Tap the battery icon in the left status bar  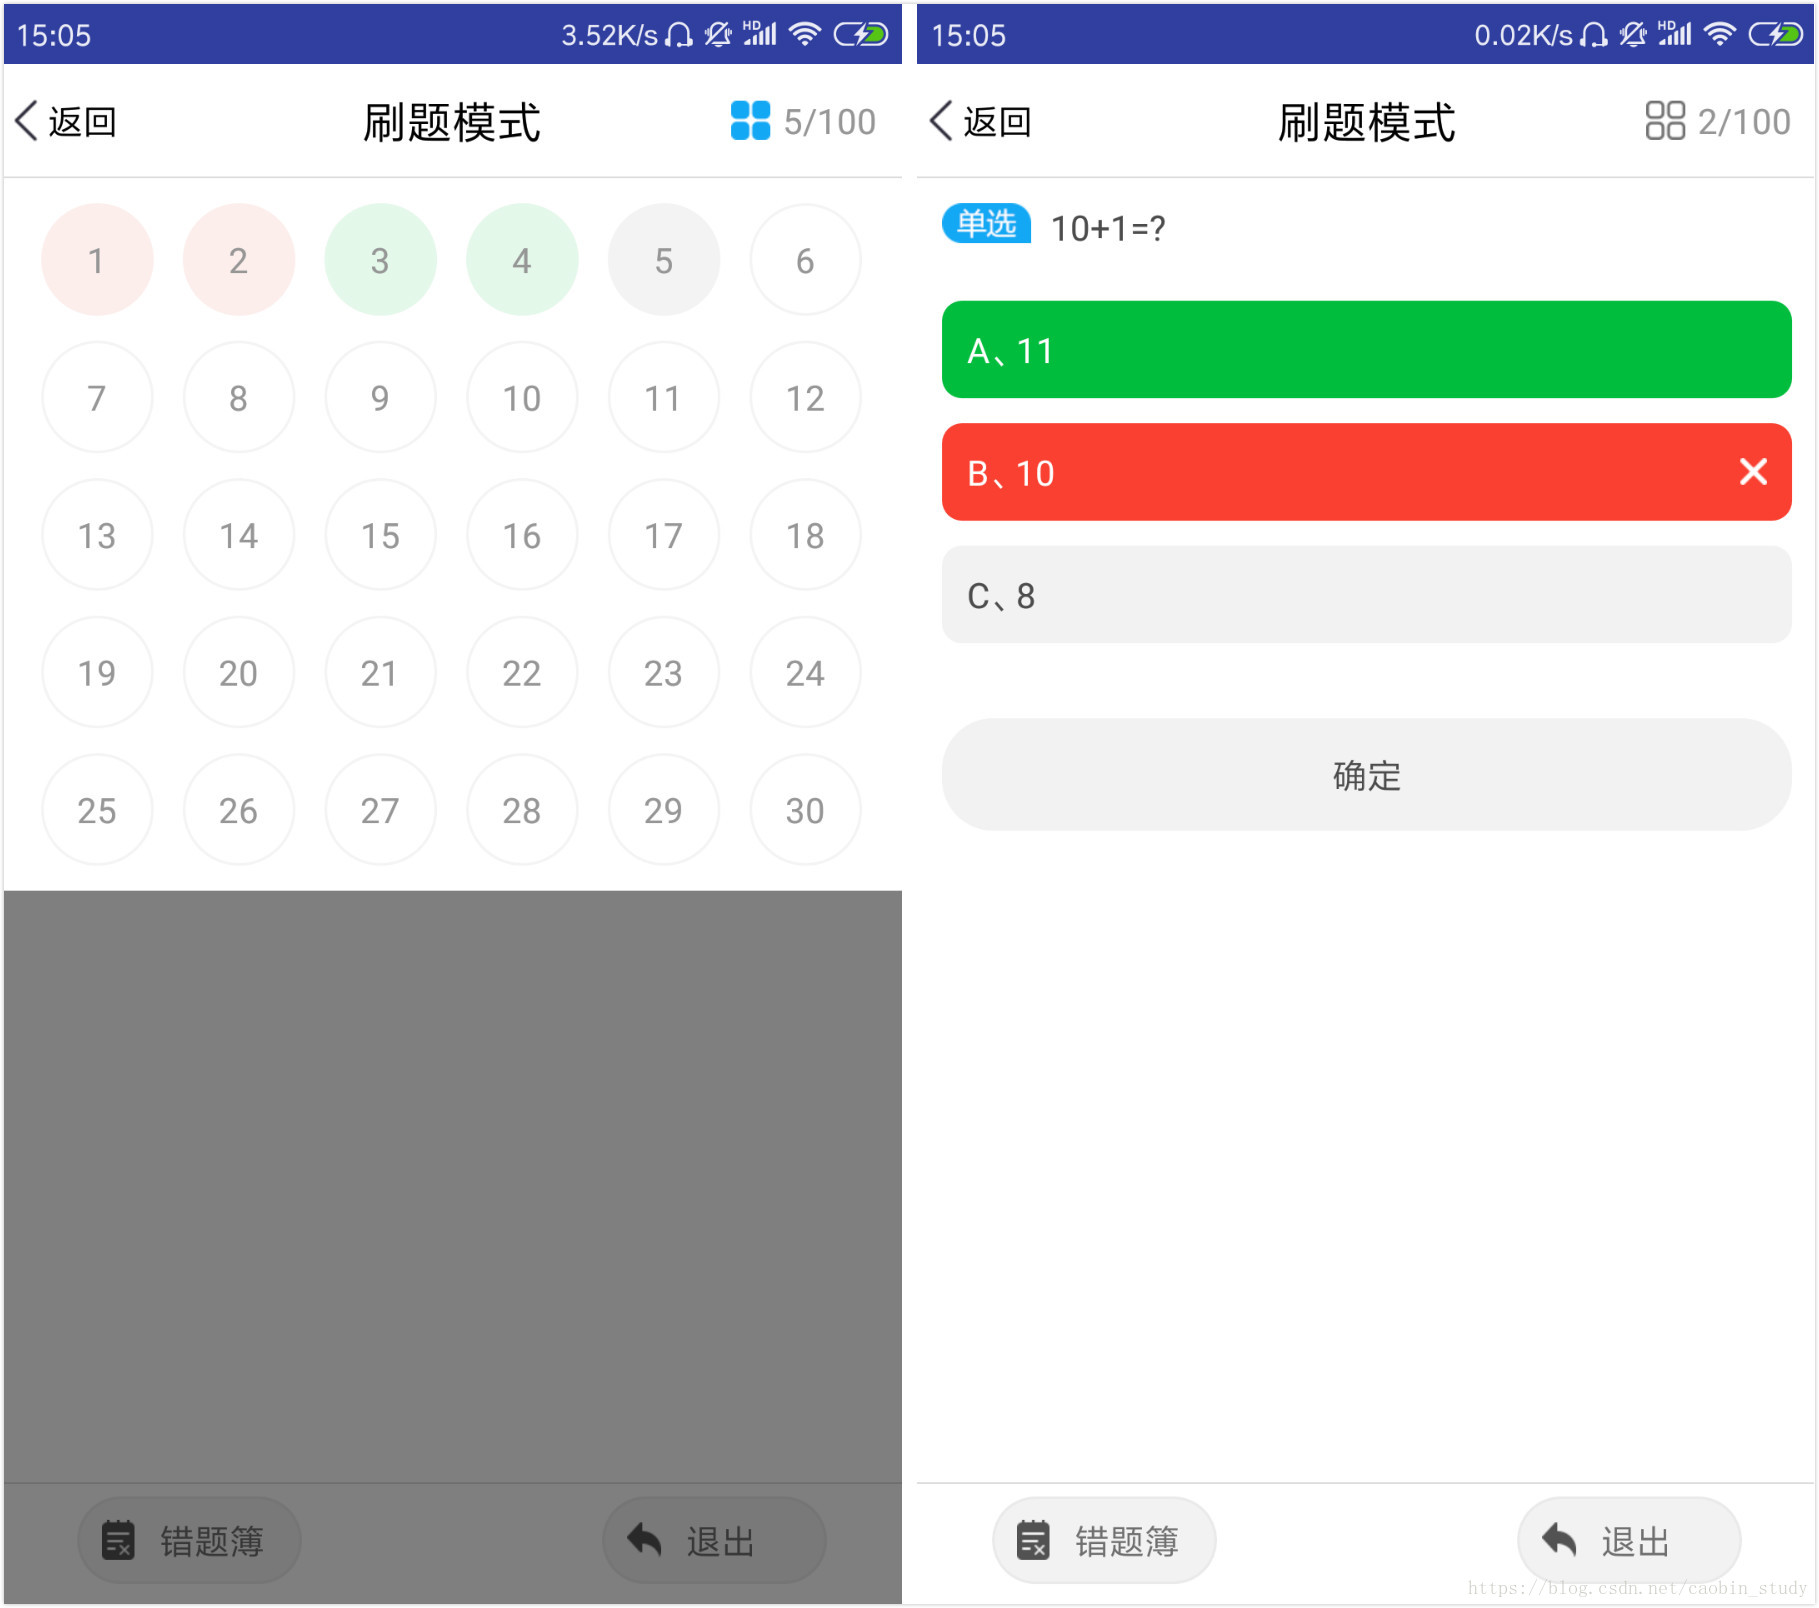pos(861,35)
